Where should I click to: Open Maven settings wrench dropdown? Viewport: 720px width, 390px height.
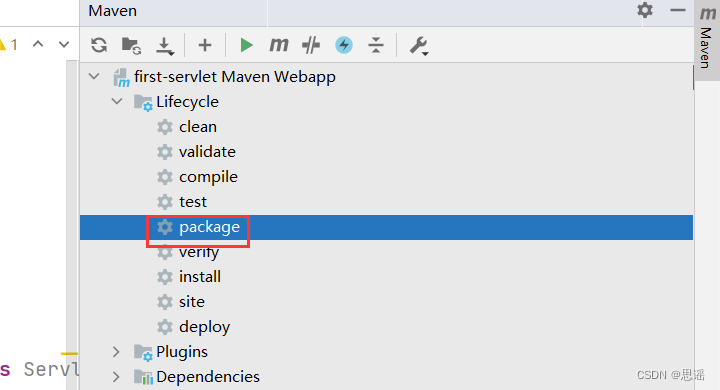pyautogui.click(x=419, y=46)
